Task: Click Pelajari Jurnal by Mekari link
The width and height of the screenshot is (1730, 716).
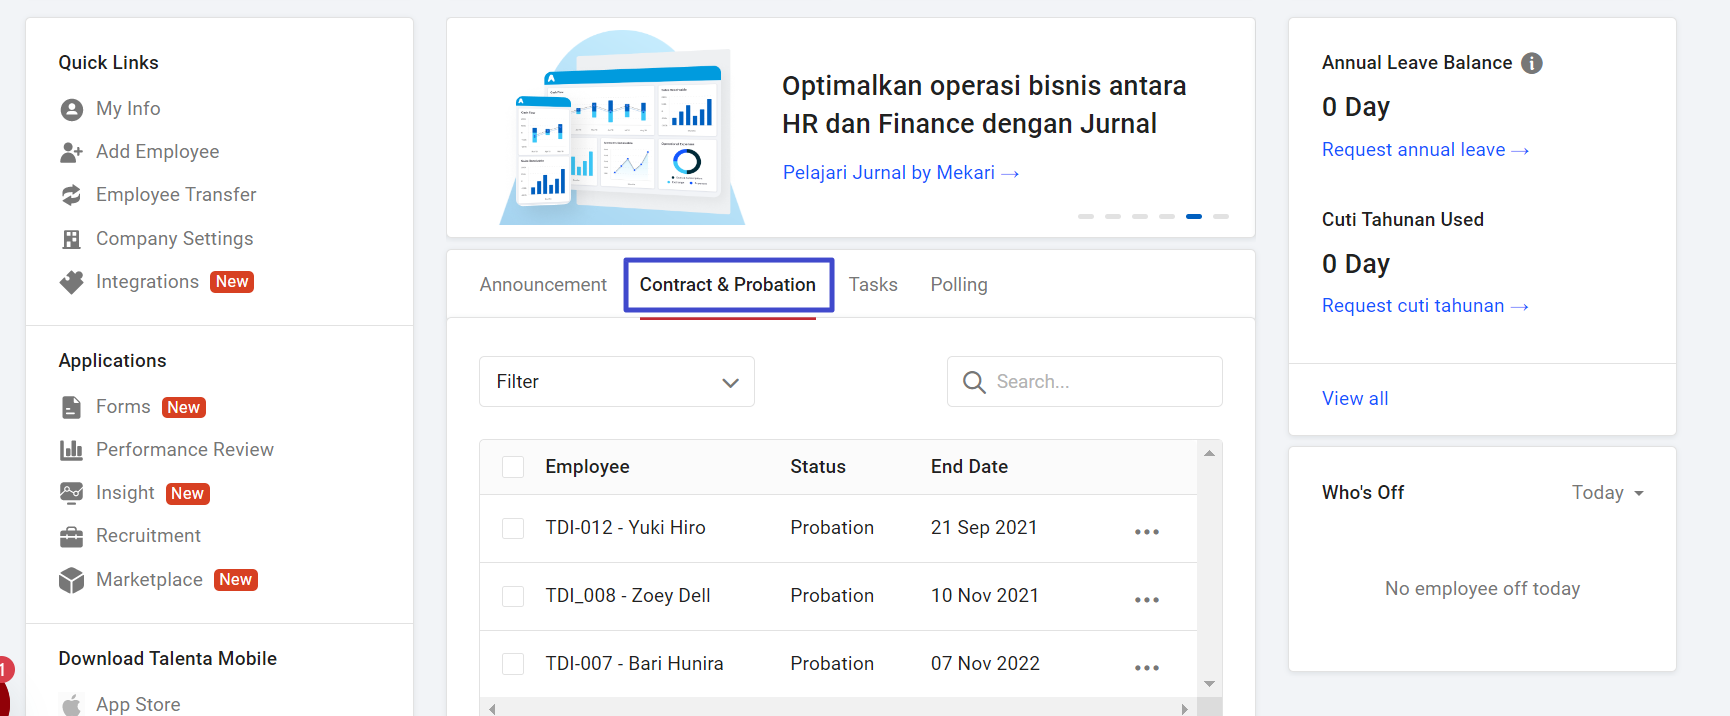Action: (901, 173)
